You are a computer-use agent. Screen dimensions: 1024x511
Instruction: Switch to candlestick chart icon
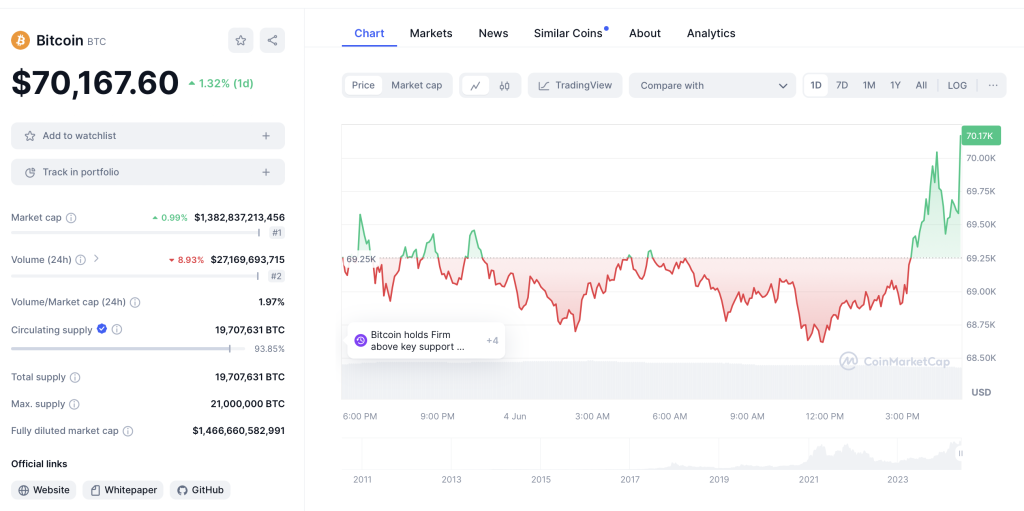(504, 86)
